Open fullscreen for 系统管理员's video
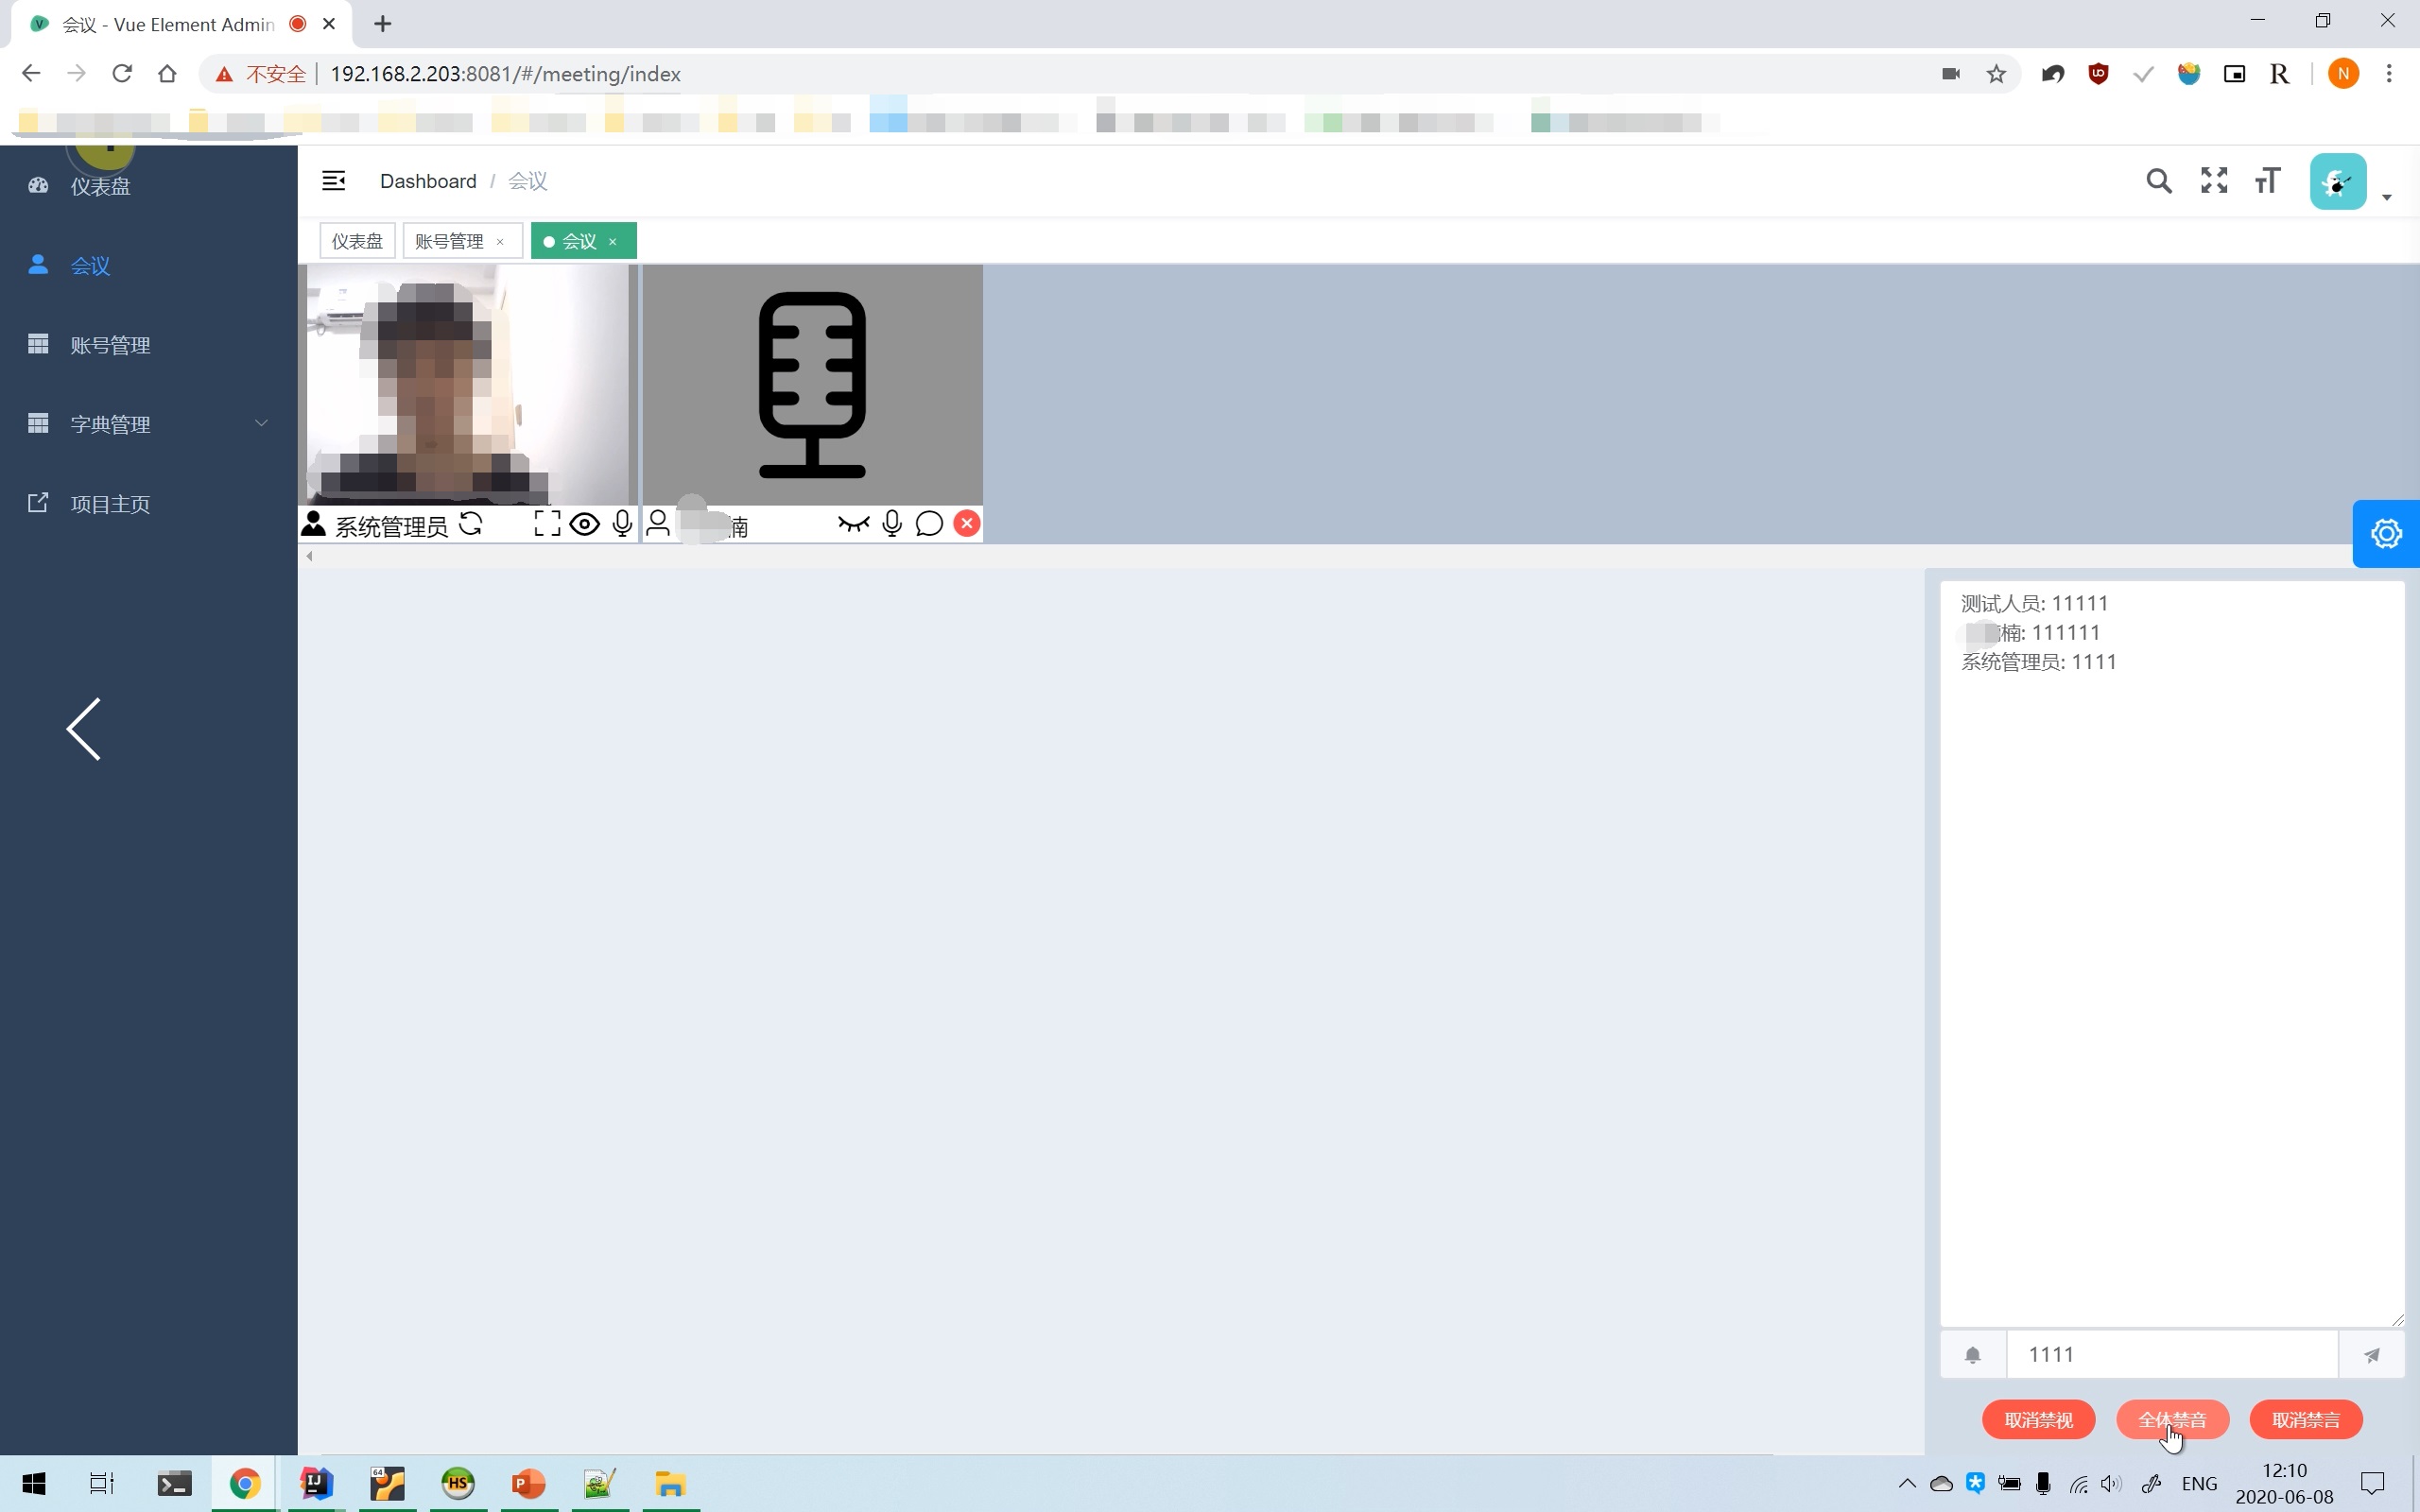Screen dimensions: 2420x1512 click(x=546, y=524)
